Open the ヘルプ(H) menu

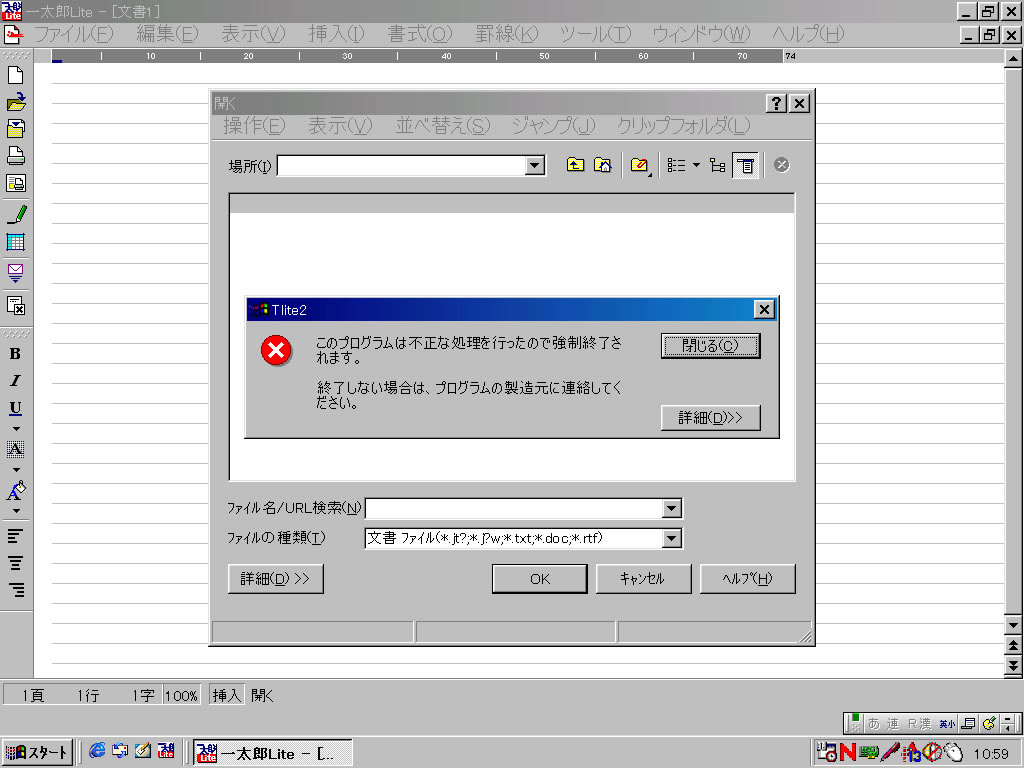point(808,34)
